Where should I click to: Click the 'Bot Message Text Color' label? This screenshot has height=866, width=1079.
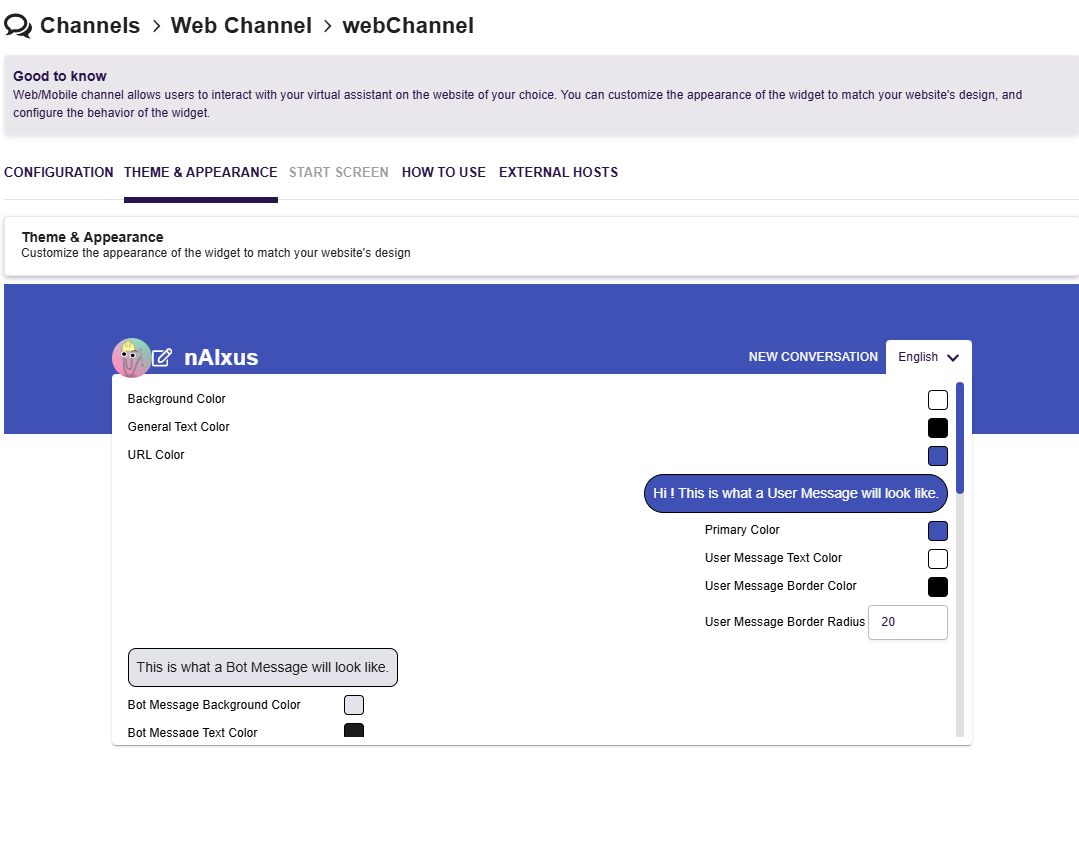[x=192, y=732]
